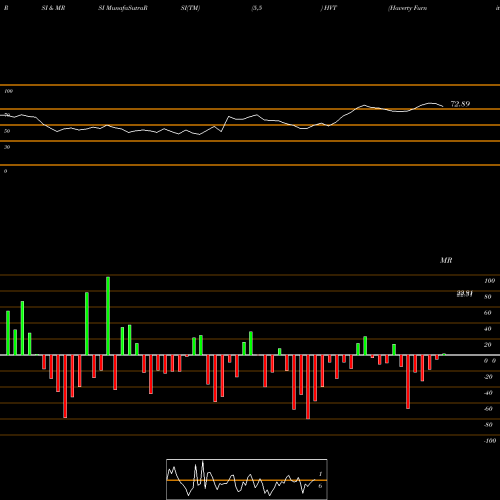Click the RSI value 72.89 label
The width and height of the screenshot is (500, 500).
pyautogui.click(x=460, y=104)
